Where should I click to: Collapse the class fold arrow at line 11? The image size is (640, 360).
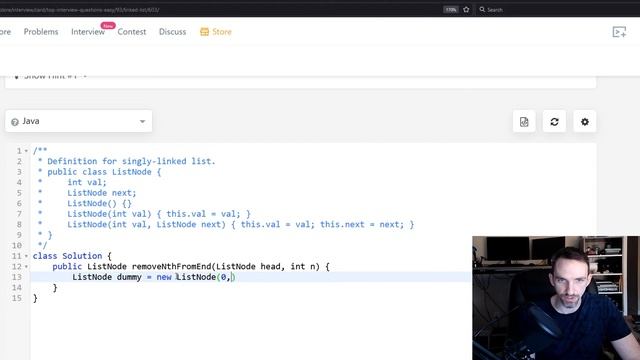coord(27,256)
